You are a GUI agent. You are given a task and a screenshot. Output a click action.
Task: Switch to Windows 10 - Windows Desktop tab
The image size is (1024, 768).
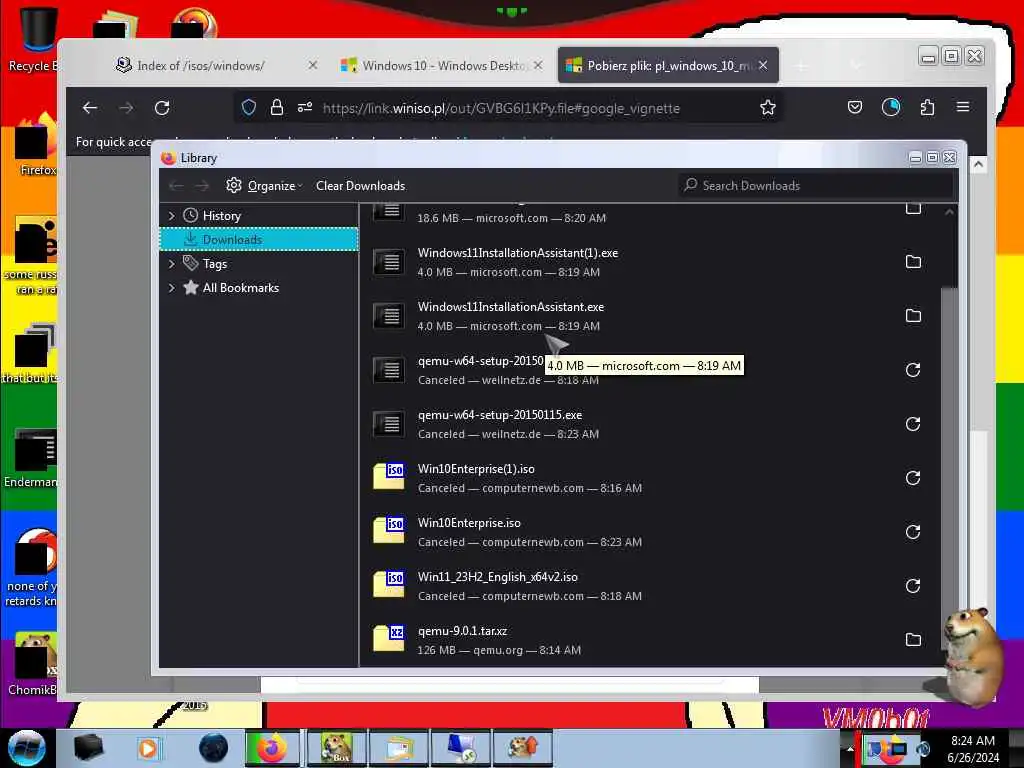(443, 66)
